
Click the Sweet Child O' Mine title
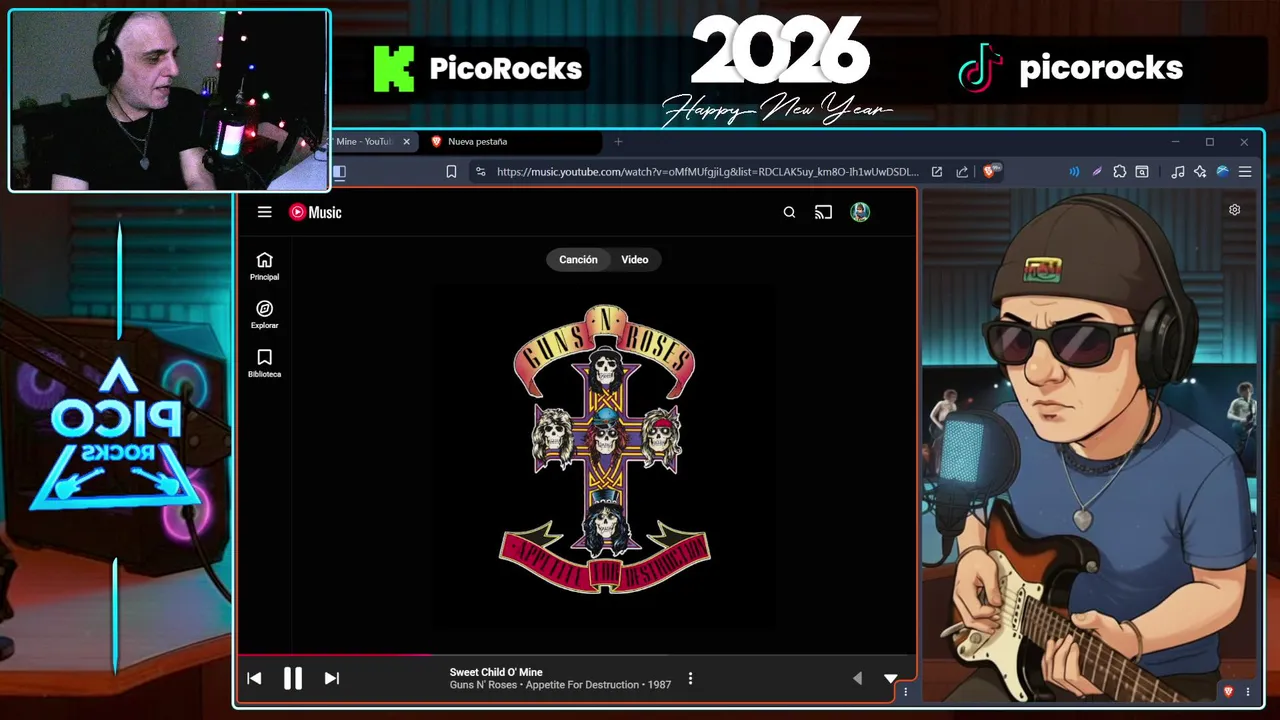[496, 672]
